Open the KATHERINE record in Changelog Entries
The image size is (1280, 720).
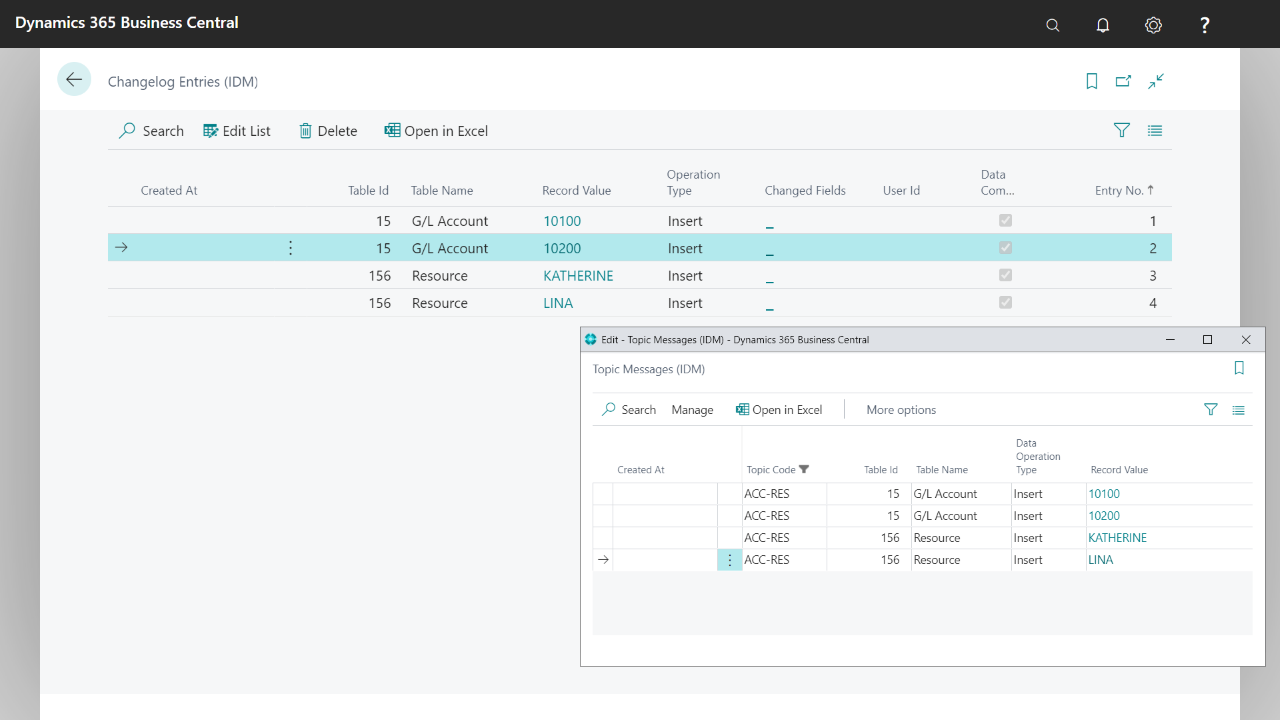[x=578, y=276]
